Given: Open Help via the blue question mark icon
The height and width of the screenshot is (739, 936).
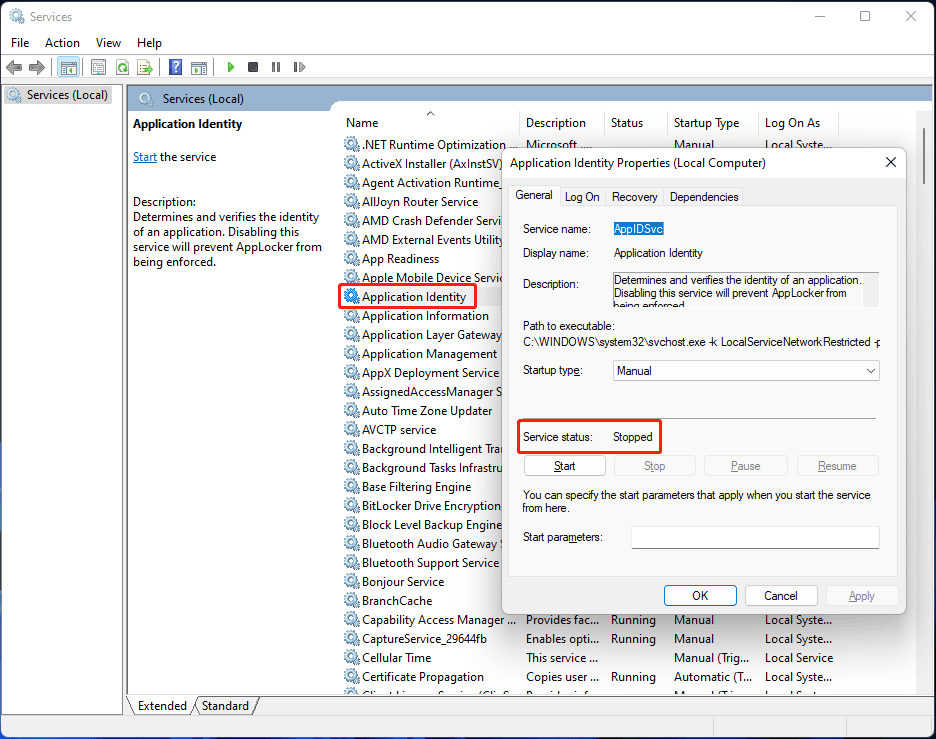Looking at the screenshot, I should point(175,67).
